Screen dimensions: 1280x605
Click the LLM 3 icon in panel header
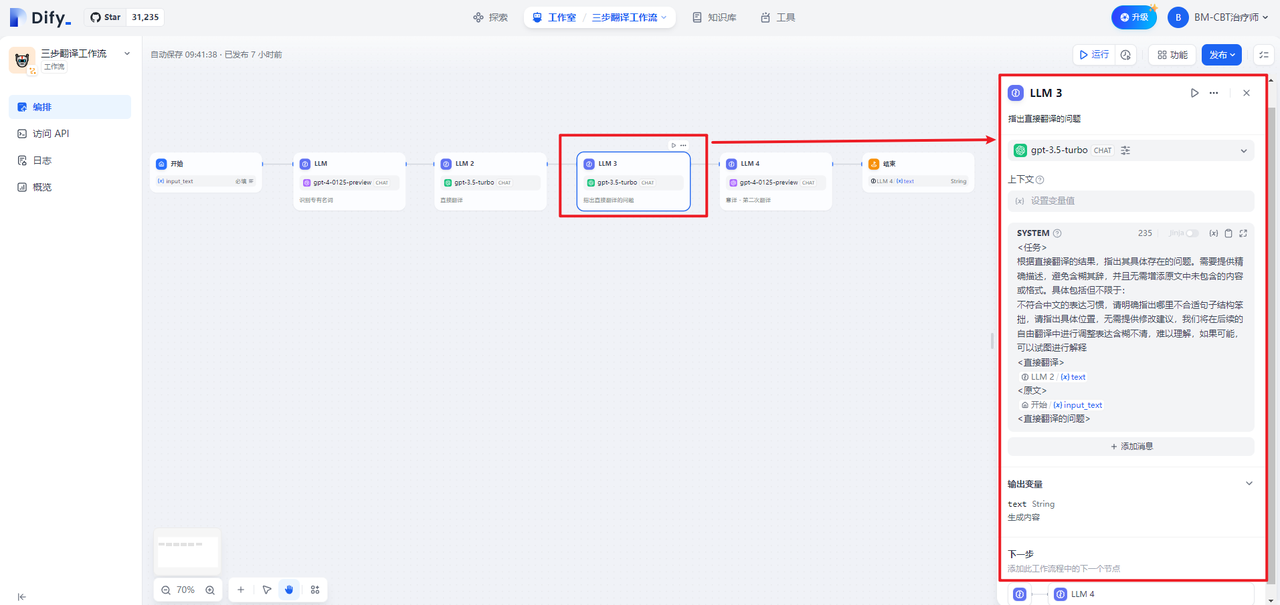pos(1015,93)
